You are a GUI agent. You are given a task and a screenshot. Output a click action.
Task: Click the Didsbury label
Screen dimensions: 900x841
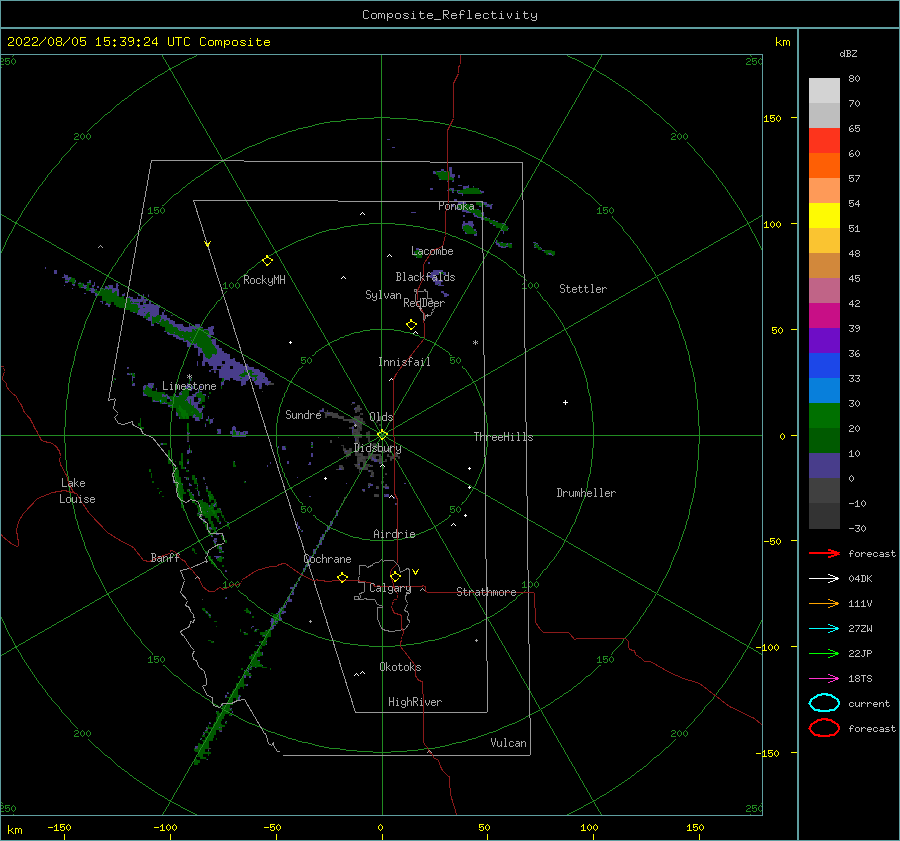[377, 448]
